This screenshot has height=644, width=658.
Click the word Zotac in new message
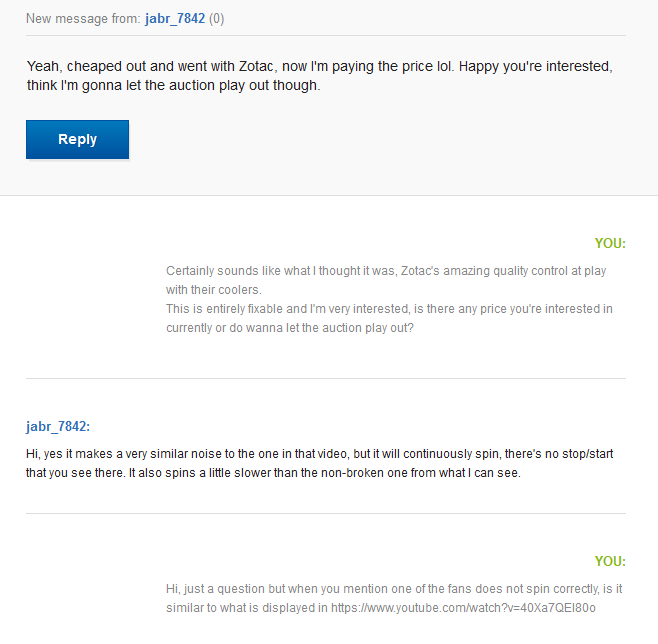[256, 66]
